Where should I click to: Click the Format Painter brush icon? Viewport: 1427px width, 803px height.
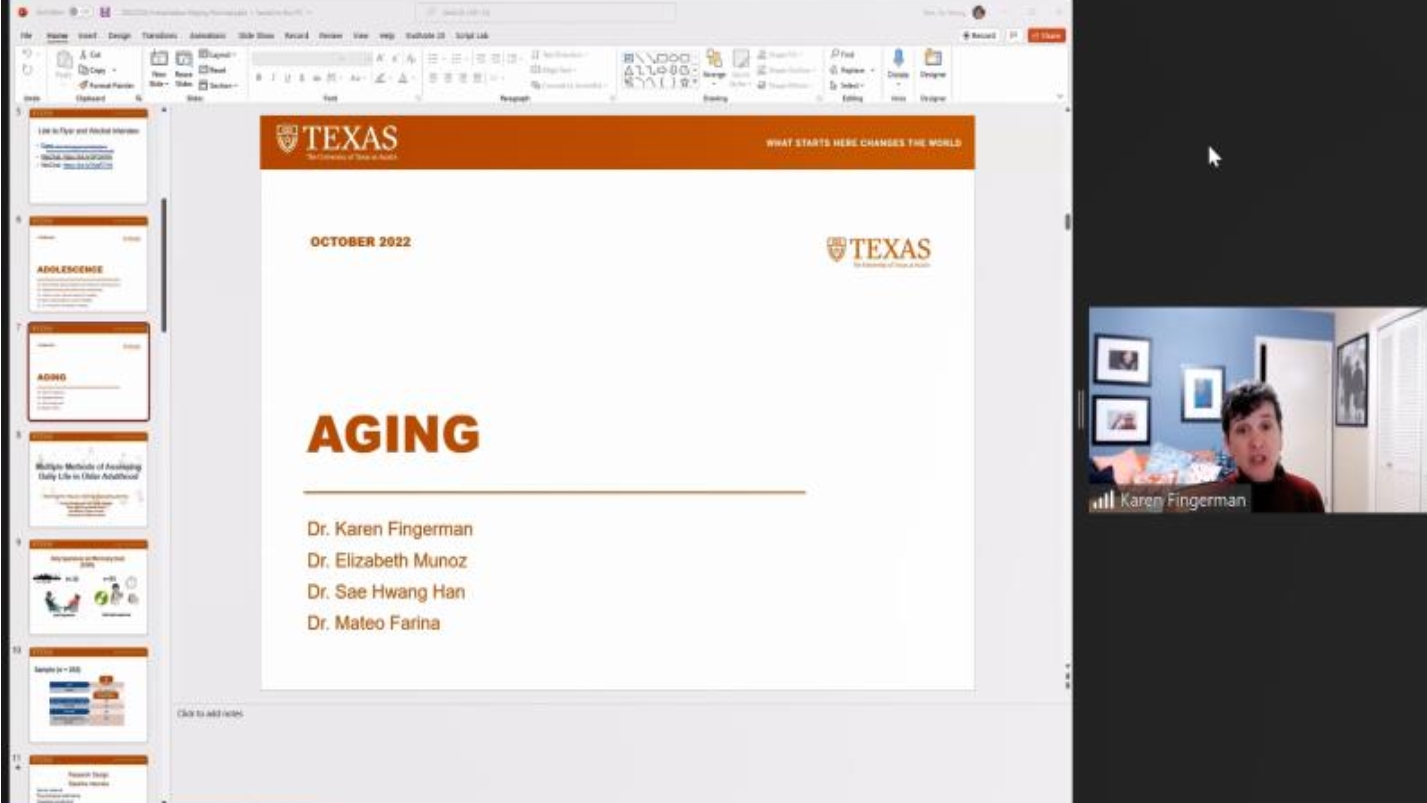pyautogui.click(x=82, y=86)
